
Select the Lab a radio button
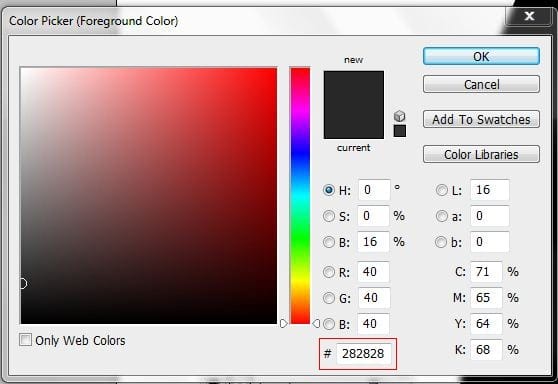click(442, 216)
